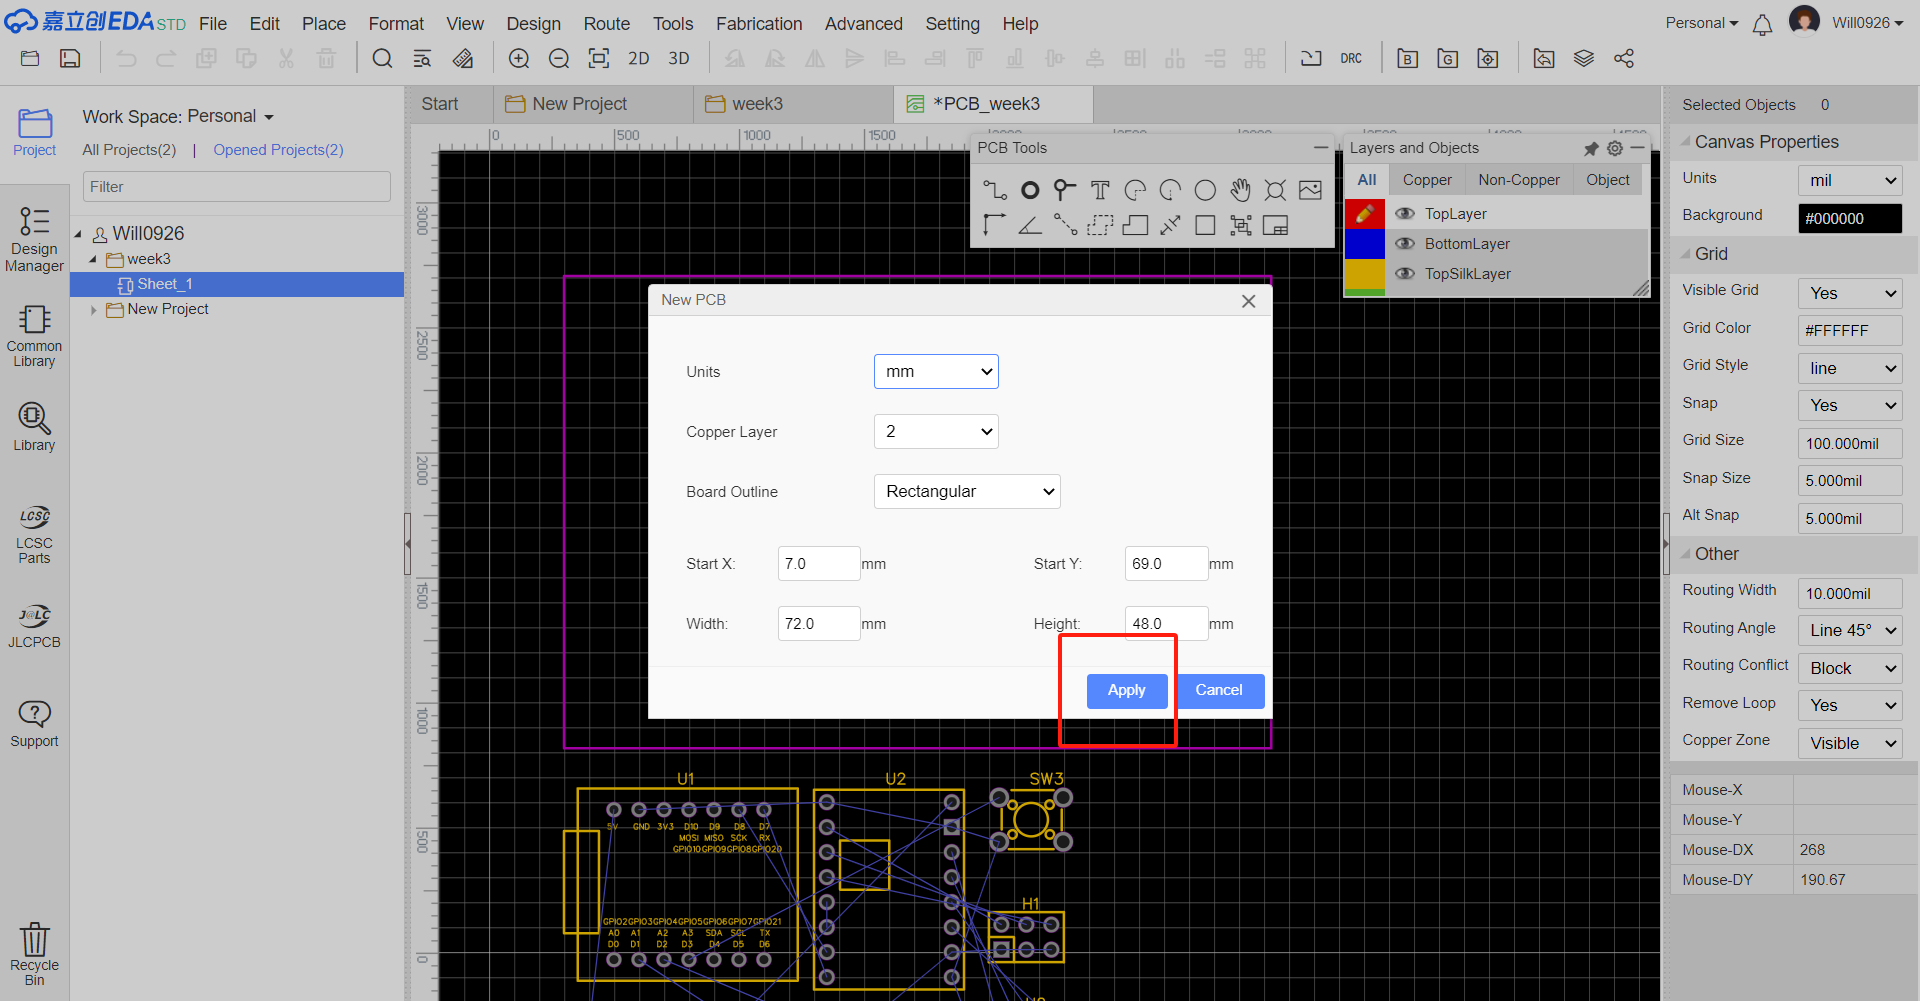Viewport: 1920px width, 1001px height.
Task: Click the Zoom In toolbar icon
Action: [519, 59]
